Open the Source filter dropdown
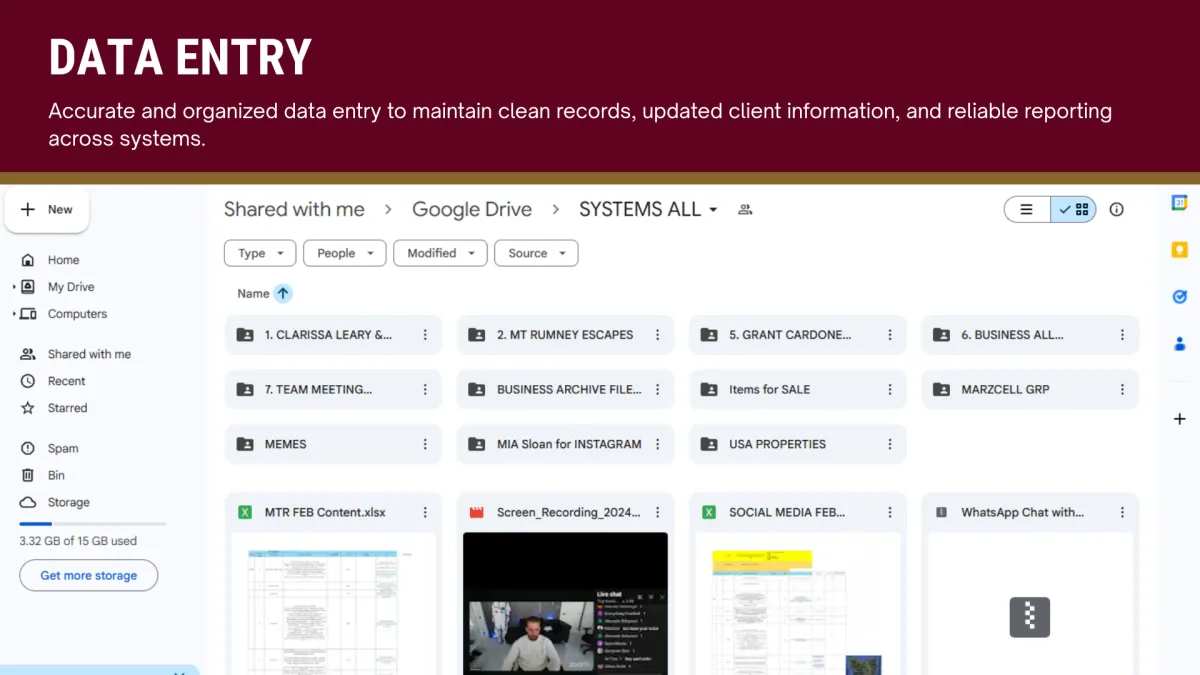1200x675 pixels. coord(536,254)
